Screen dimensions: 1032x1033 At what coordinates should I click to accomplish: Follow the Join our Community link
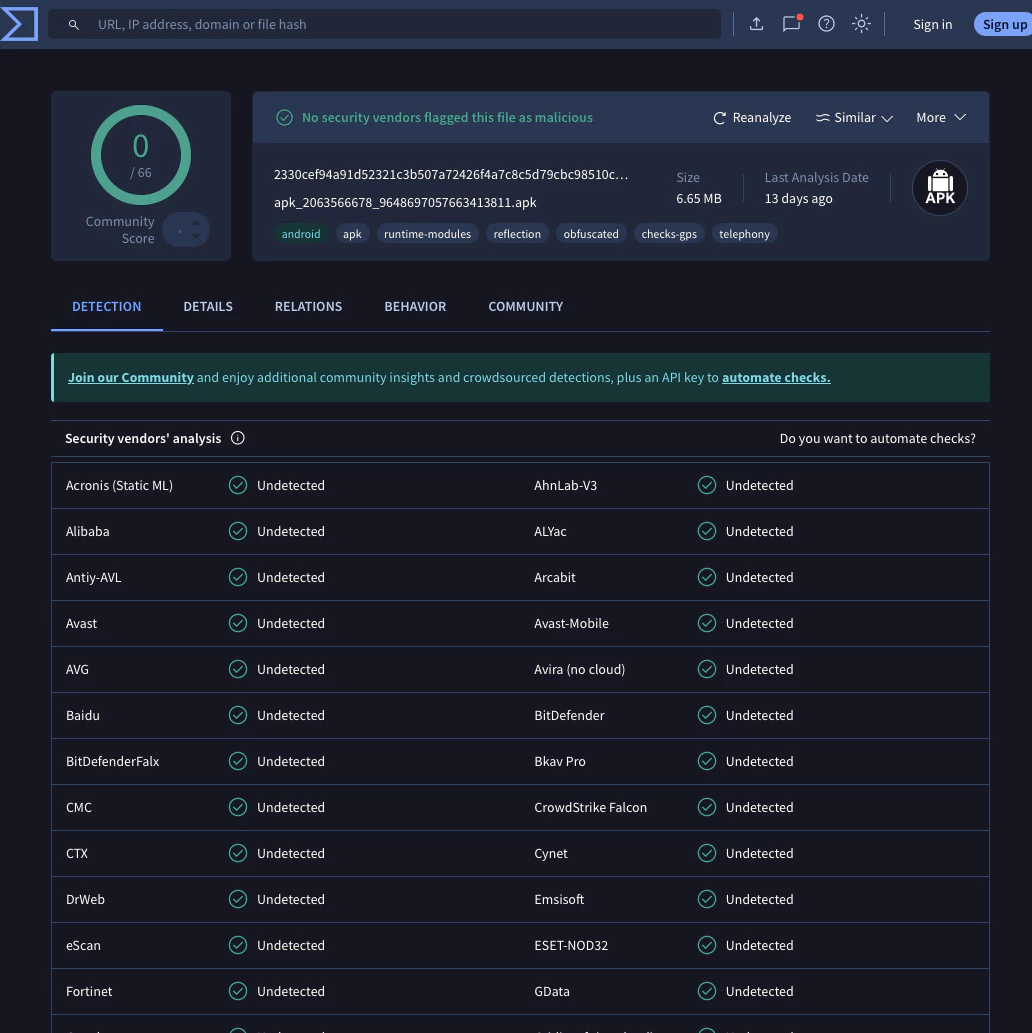point(130,377)
